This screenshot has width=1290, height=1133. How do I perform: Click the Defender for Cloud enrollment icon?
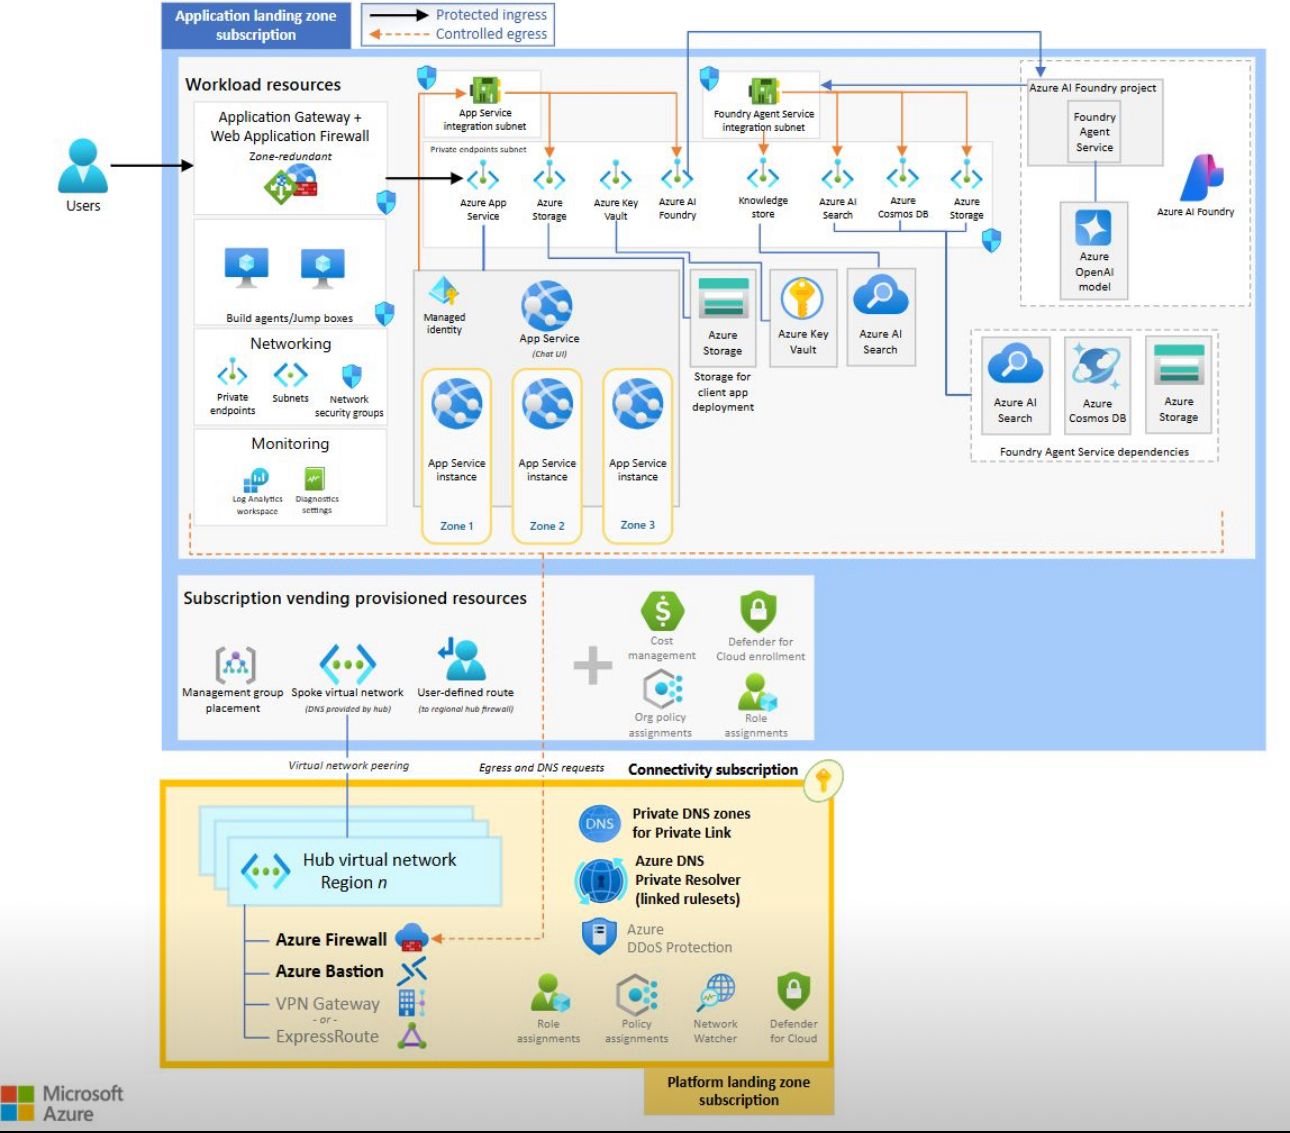coord(758,611)
